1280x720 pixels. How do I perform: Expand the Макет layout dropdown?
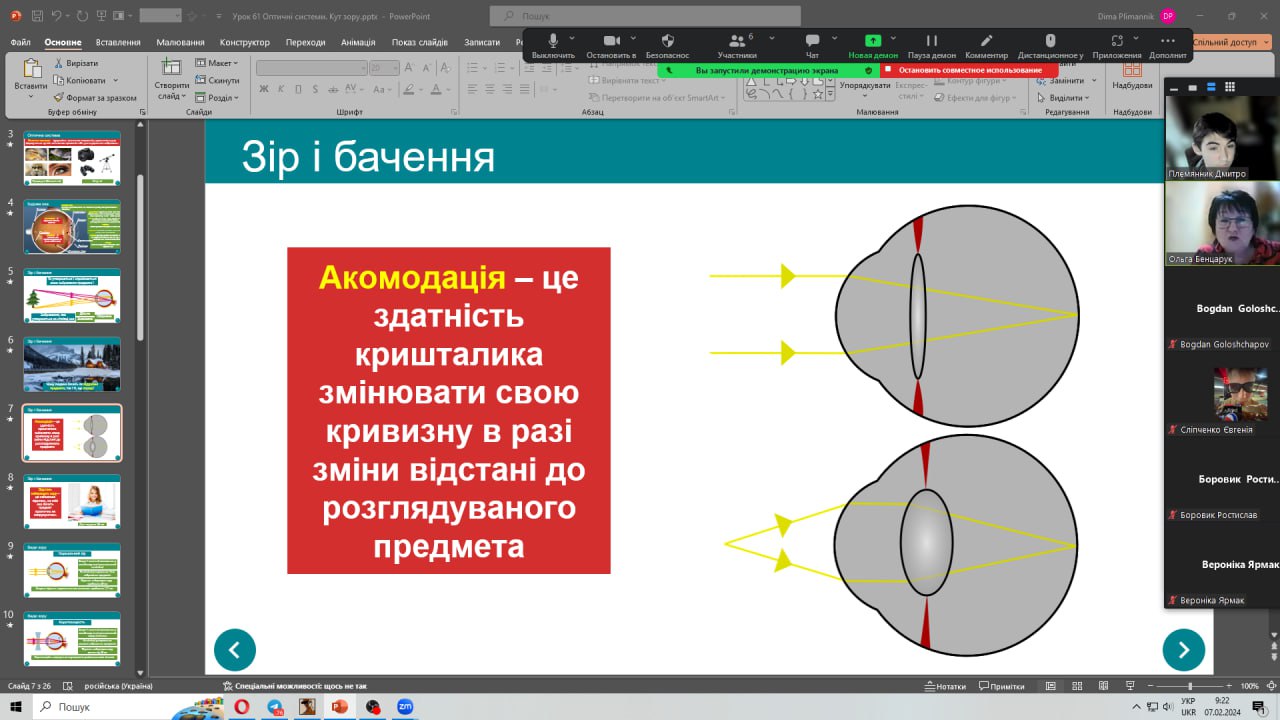coord(219,63)
